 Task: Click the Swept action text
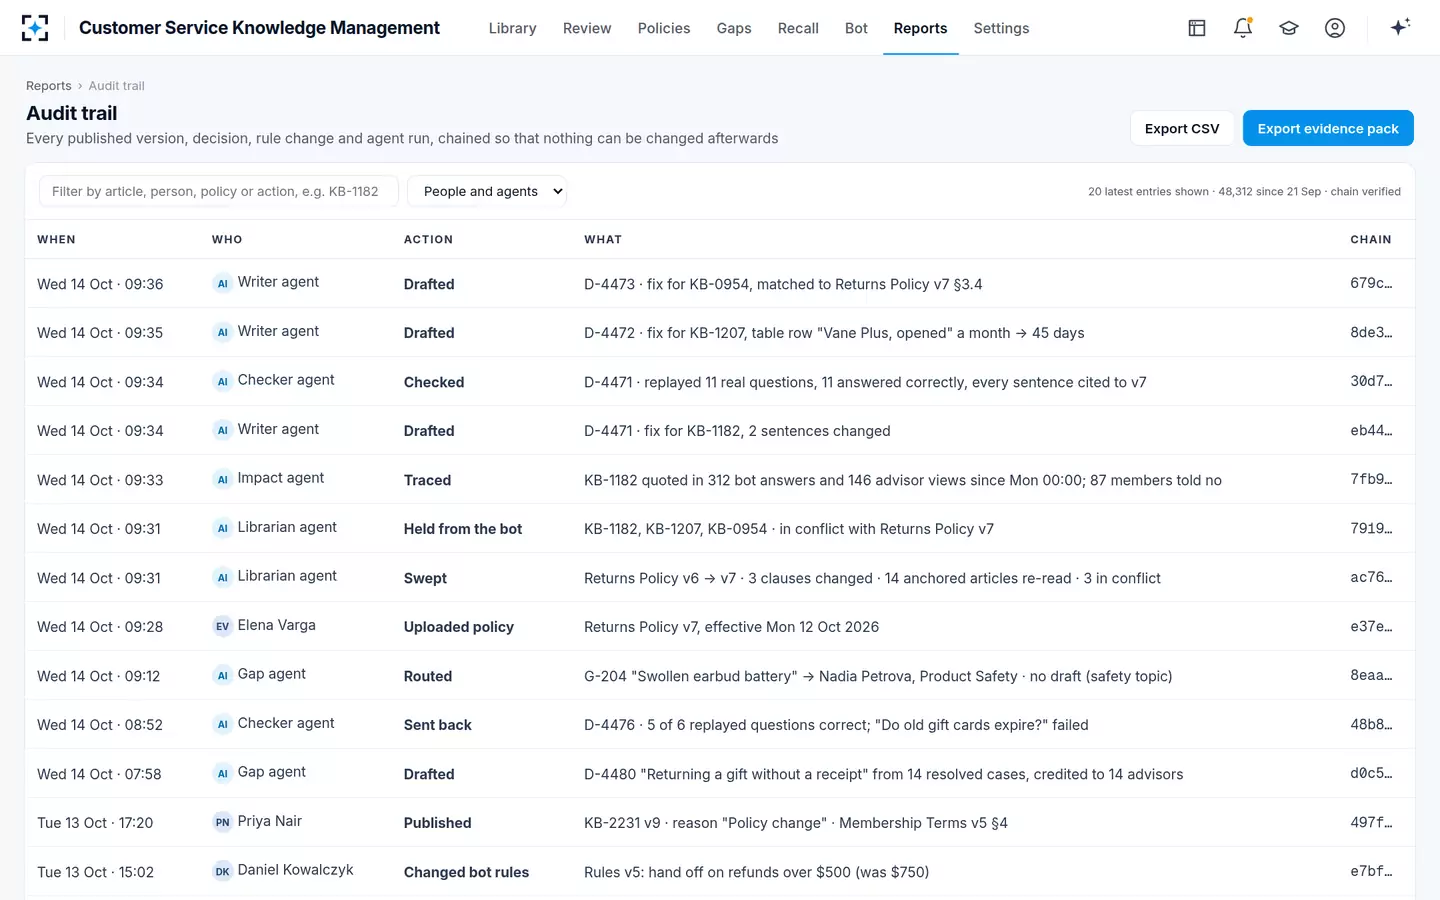(x=425, y=578)
